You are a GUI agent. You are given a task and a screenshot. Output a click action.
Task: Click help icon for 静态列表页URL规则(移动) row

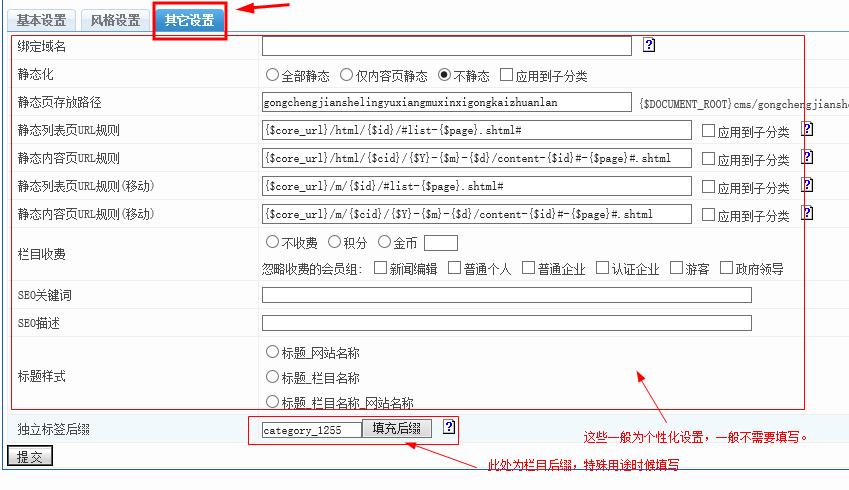point(807,185)
